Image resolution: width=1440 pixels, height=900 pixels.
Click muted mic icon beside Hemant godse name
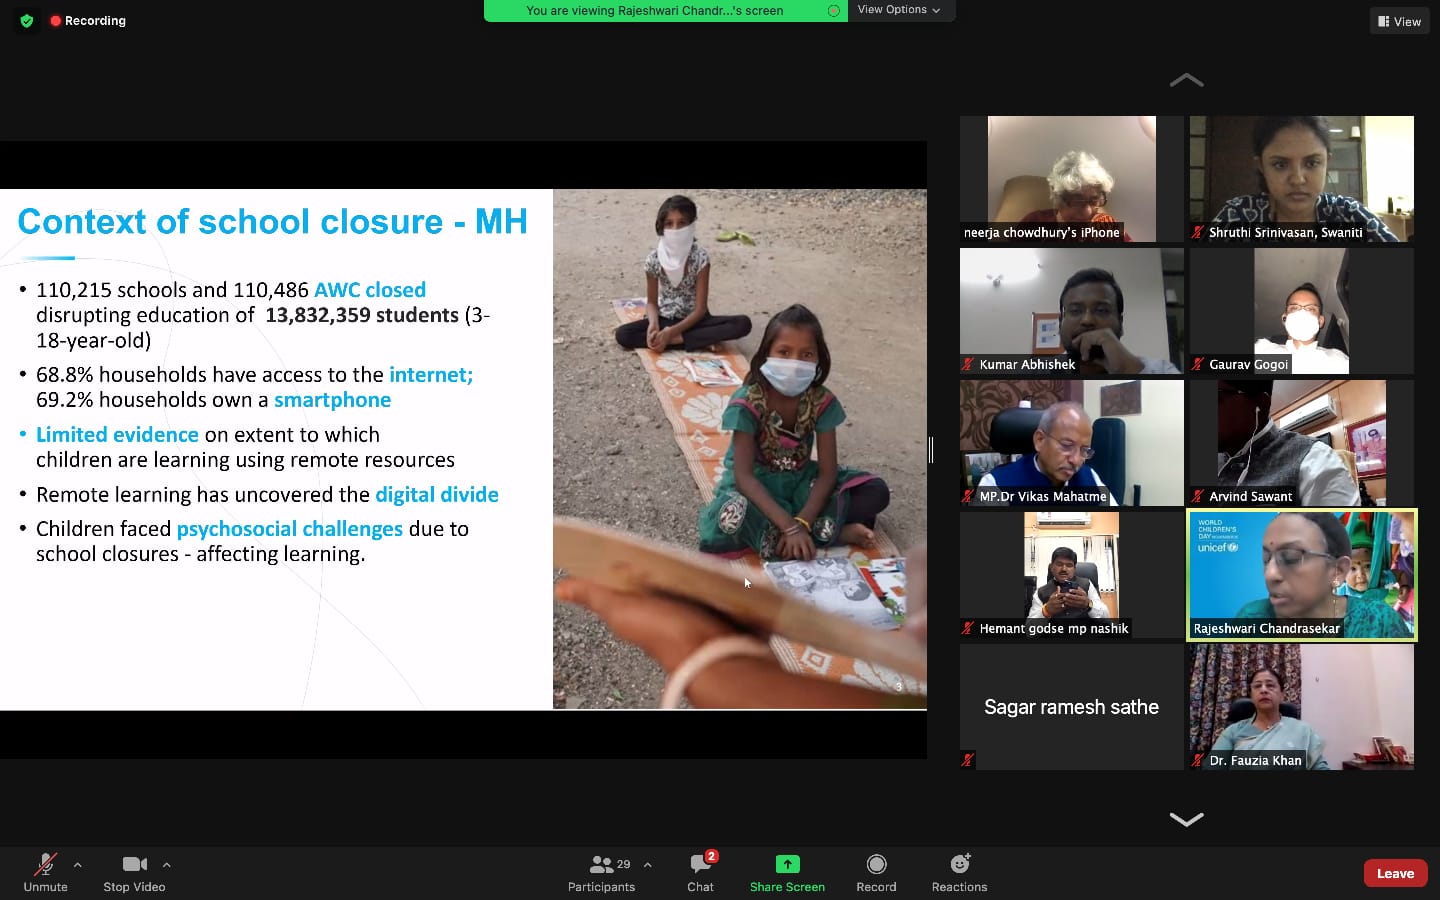click(x=967, y=628)
